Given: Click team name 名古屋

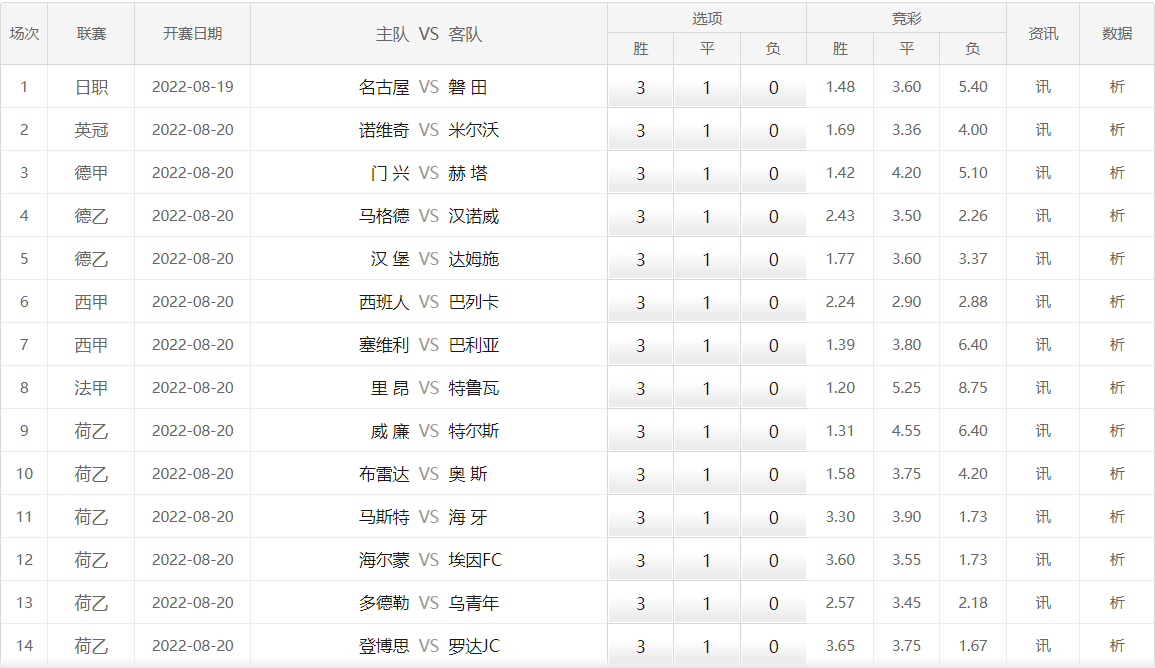Looking at the screenshot, I should click(384, 88).
